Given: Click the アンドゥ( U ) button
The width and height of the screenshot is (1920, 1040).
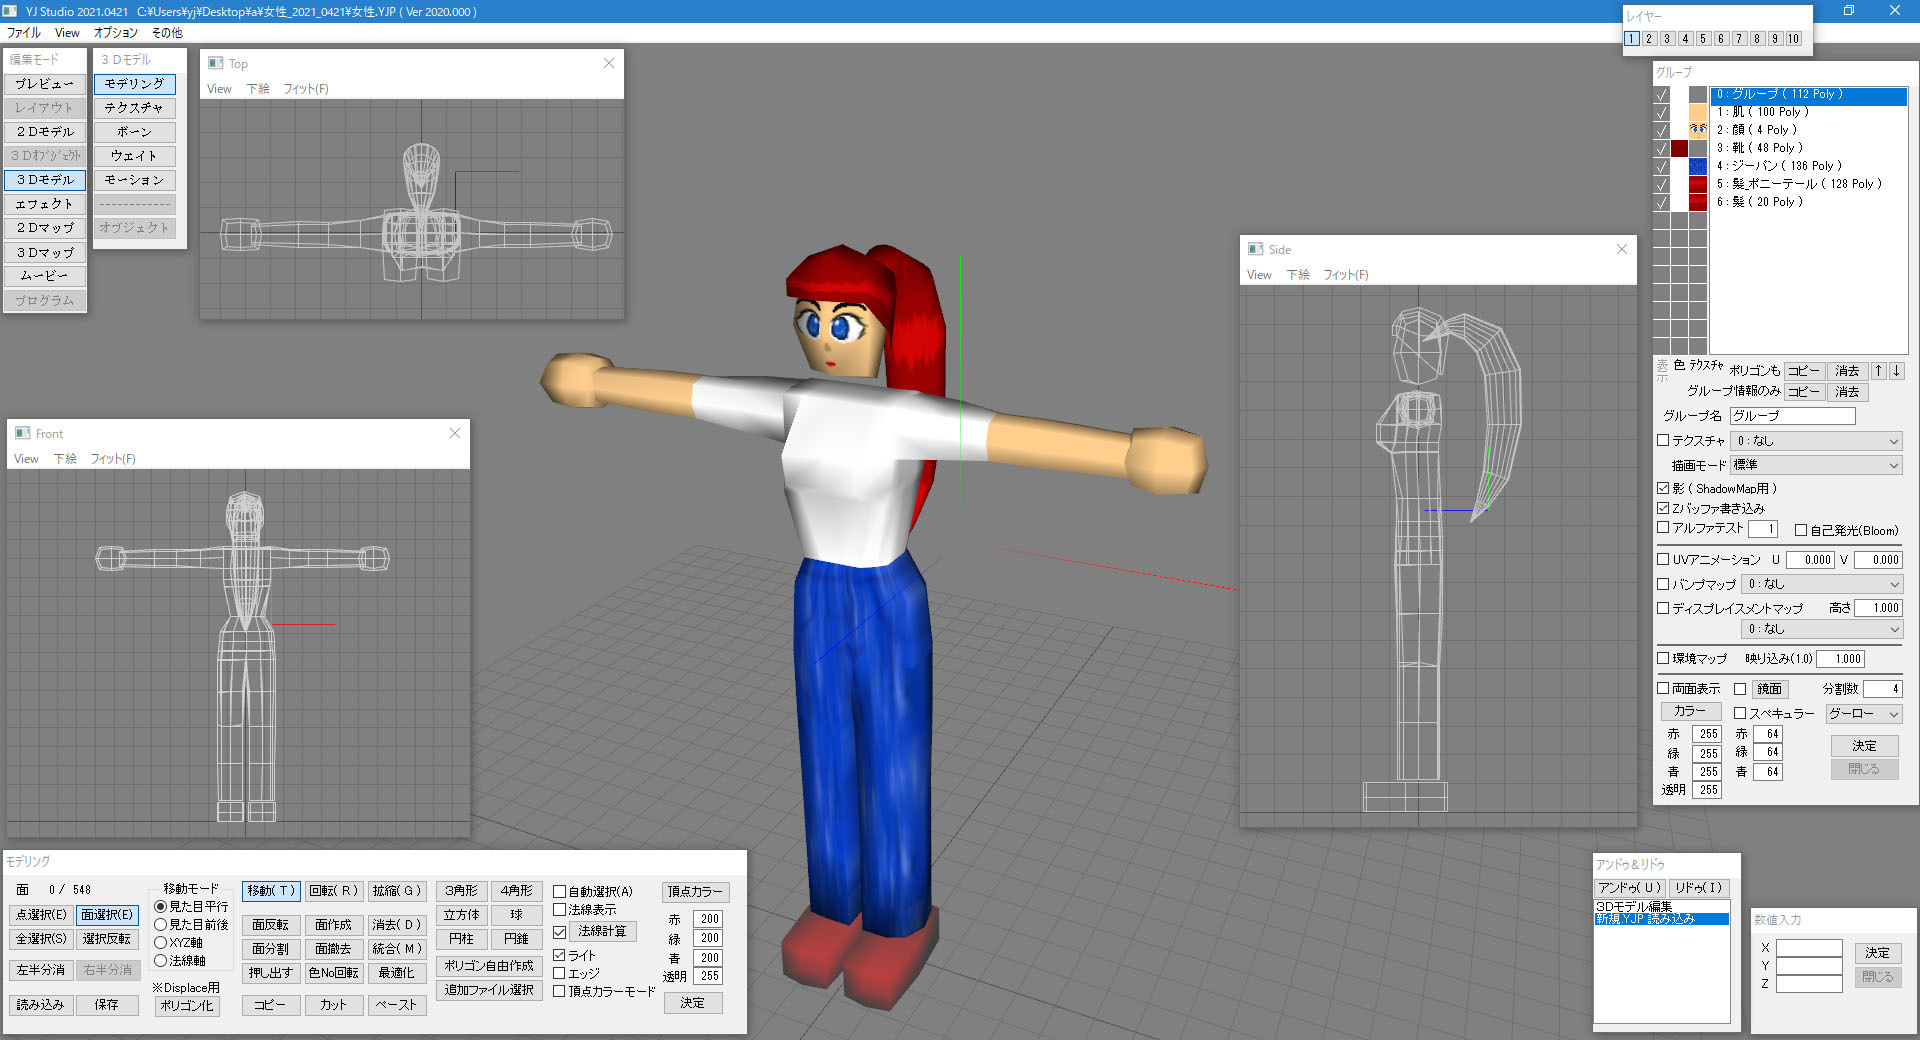Looking at the screenshot, I should 1629,888.
